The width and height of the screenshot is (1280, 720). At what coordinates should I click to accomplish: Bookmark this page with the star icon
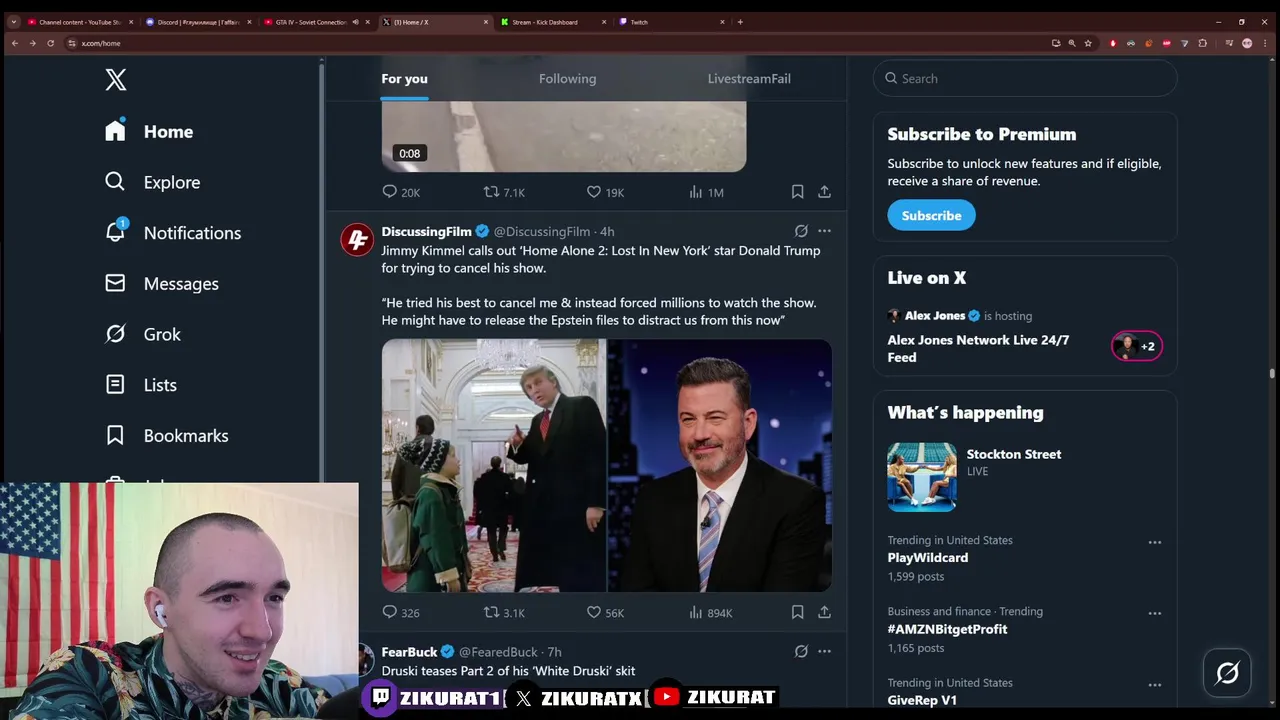1088,43
